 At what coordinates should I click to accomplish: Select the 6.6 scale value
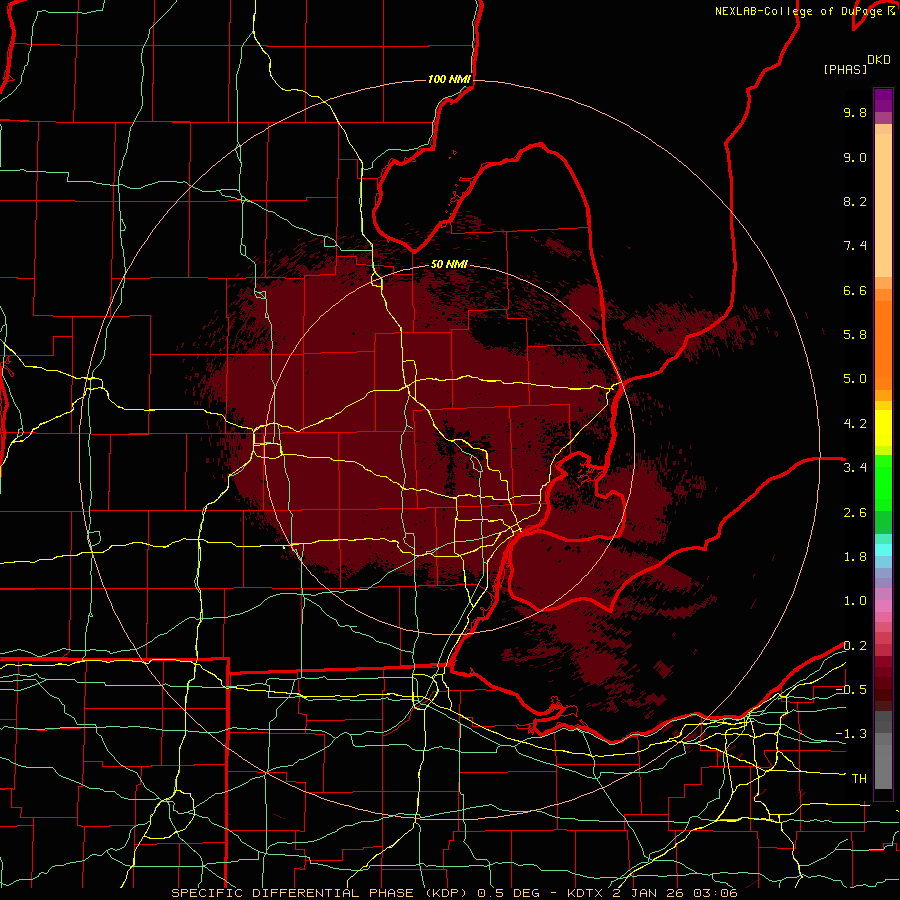click(855, 290)
